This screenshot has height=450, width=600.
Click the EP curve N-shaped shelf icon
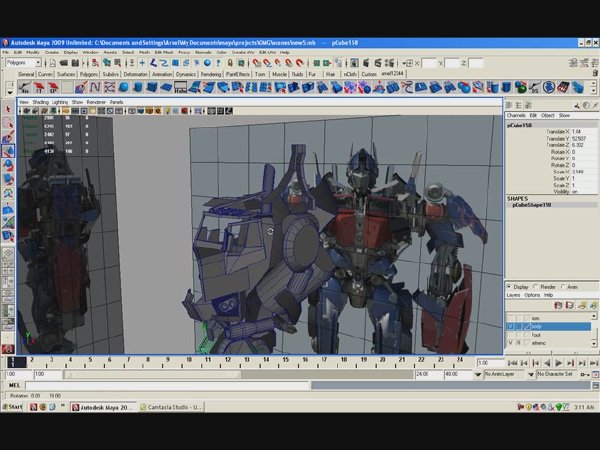[x=95, y=88]
